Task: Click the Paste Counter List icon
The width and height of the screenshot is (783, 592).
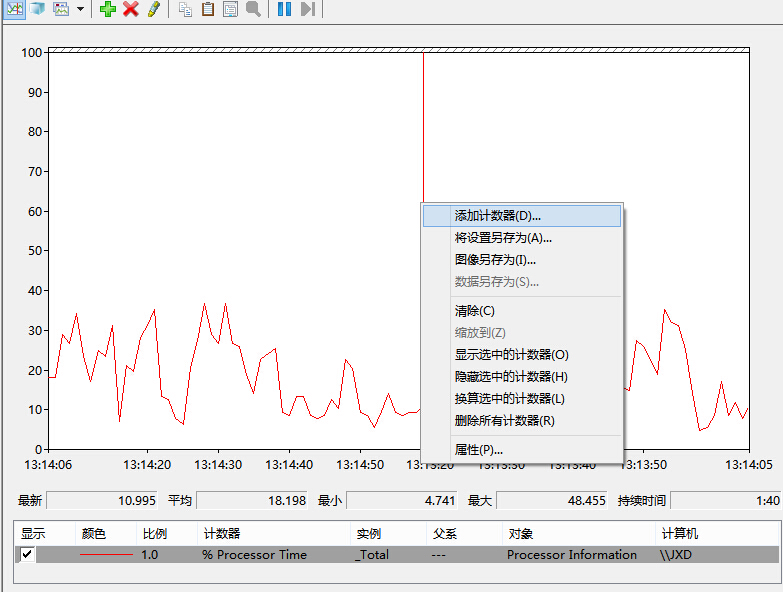Action: pyautogui.click(x=208, y=9)
